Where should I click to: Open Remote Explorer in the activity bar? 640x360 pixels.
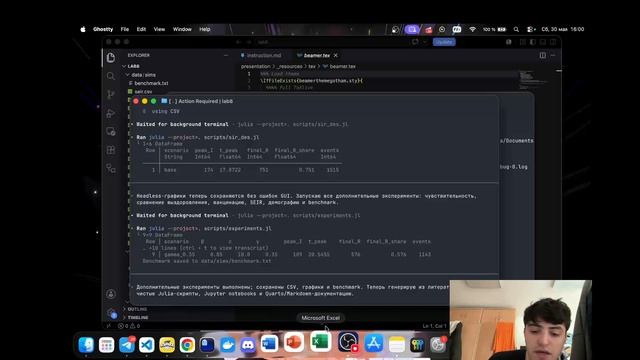(111, 132)
